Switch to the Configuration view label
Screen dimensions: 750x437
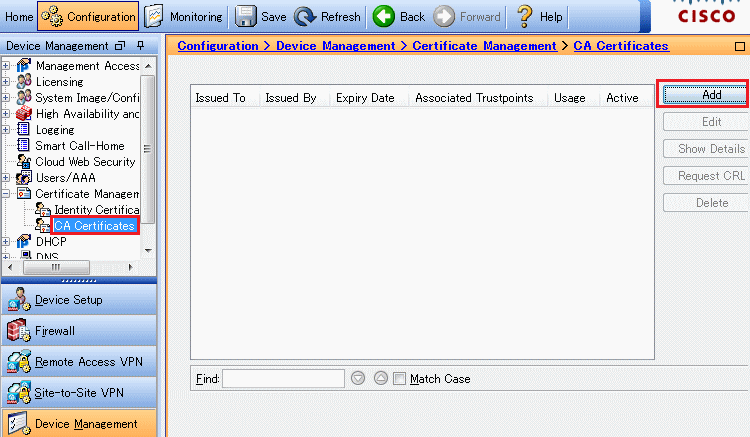[x=101, y=17]
